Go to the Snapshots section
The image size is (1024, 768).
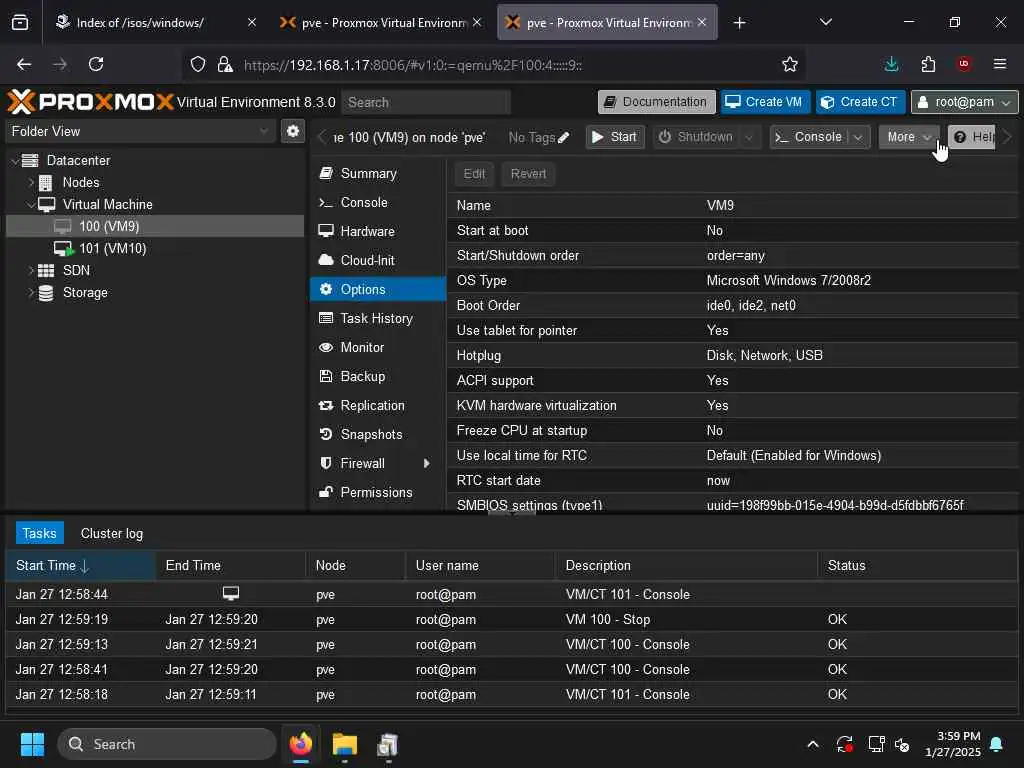click(377, 434)
